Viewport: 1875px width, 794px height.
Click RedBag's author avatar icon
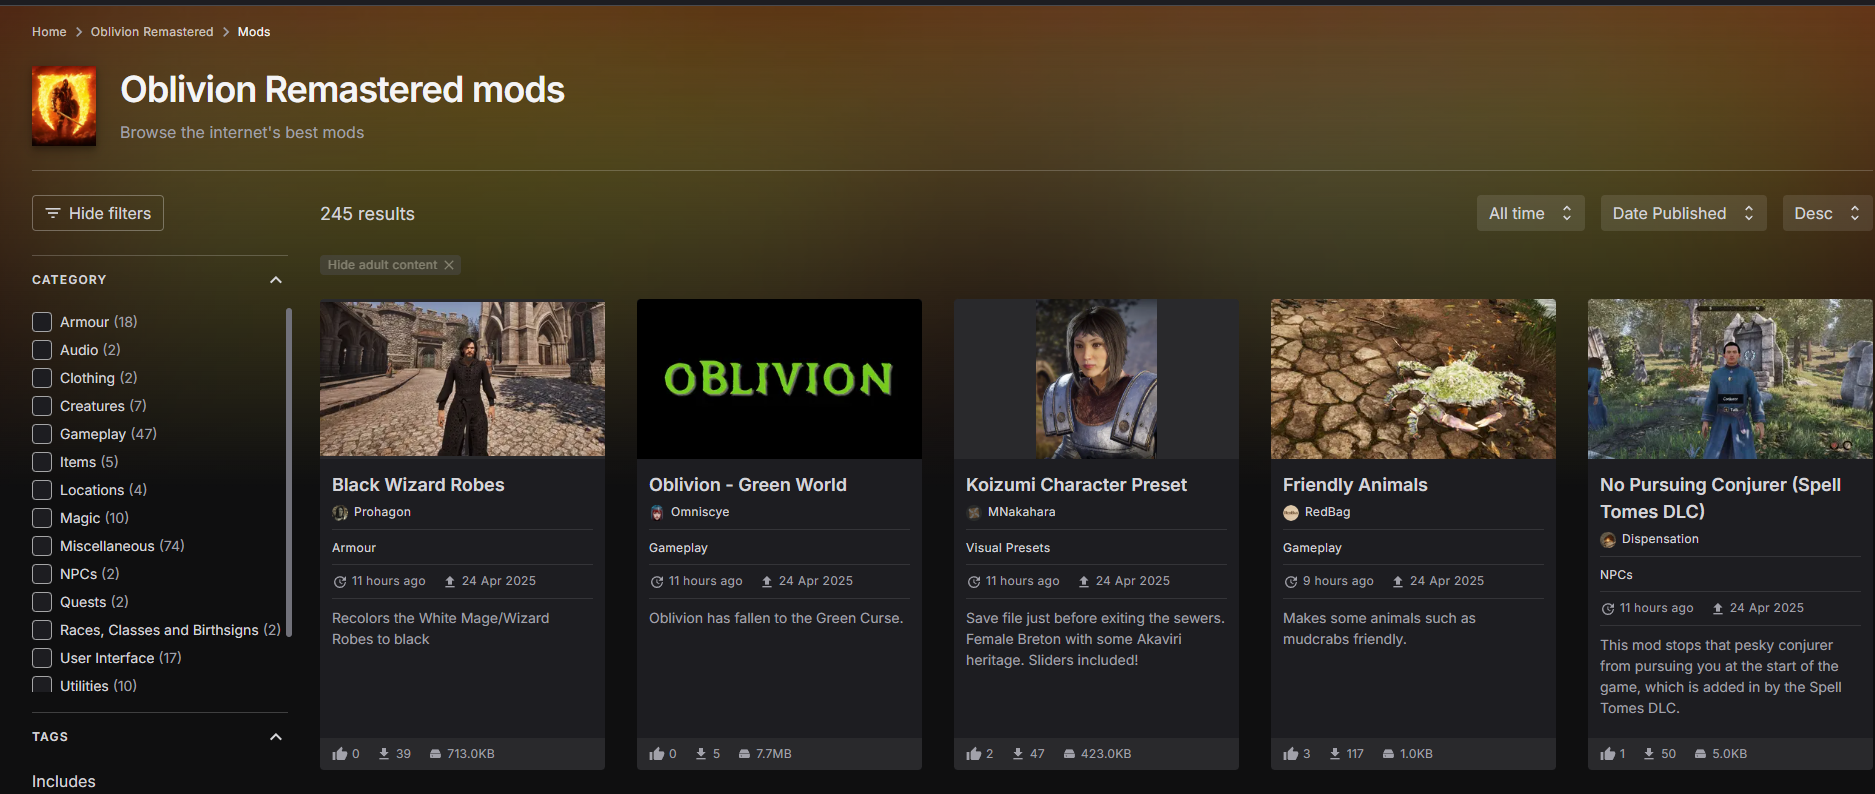[x=1291, y=512]
